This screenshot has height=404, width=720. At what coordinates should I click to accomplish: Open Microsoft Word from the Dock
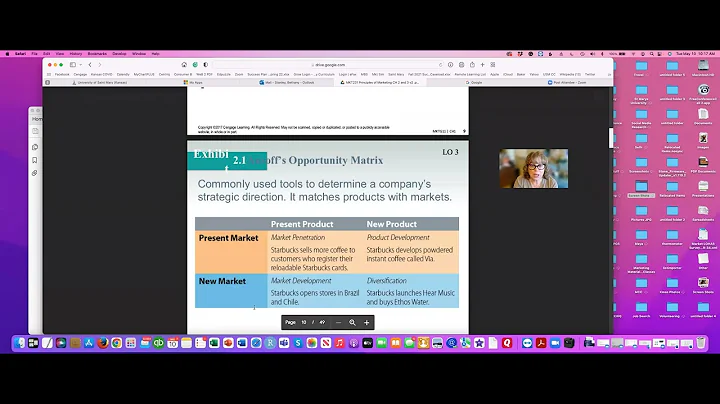click(242, 343)
